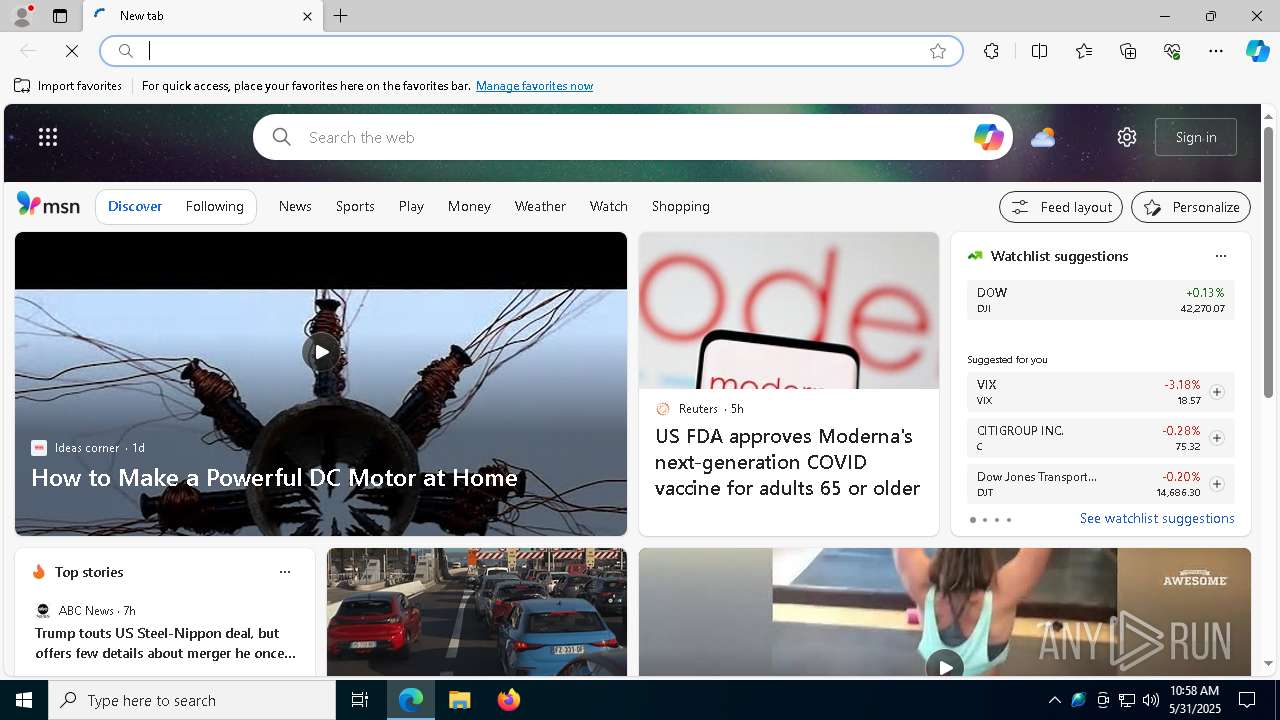This screenshot has height=720, width=1280.
Task: Open the apps grid launcher
Action: (x=48, y=137)
